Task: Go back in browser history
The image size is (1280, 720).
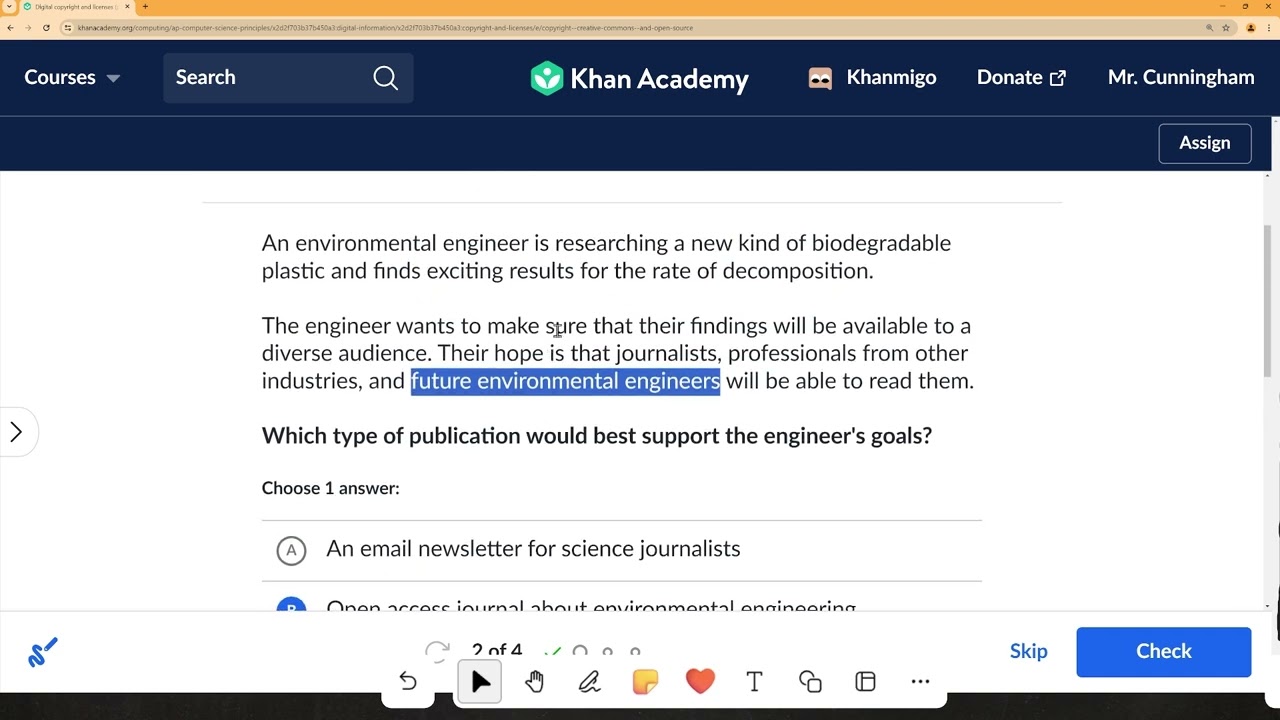Action: (11, 28)
